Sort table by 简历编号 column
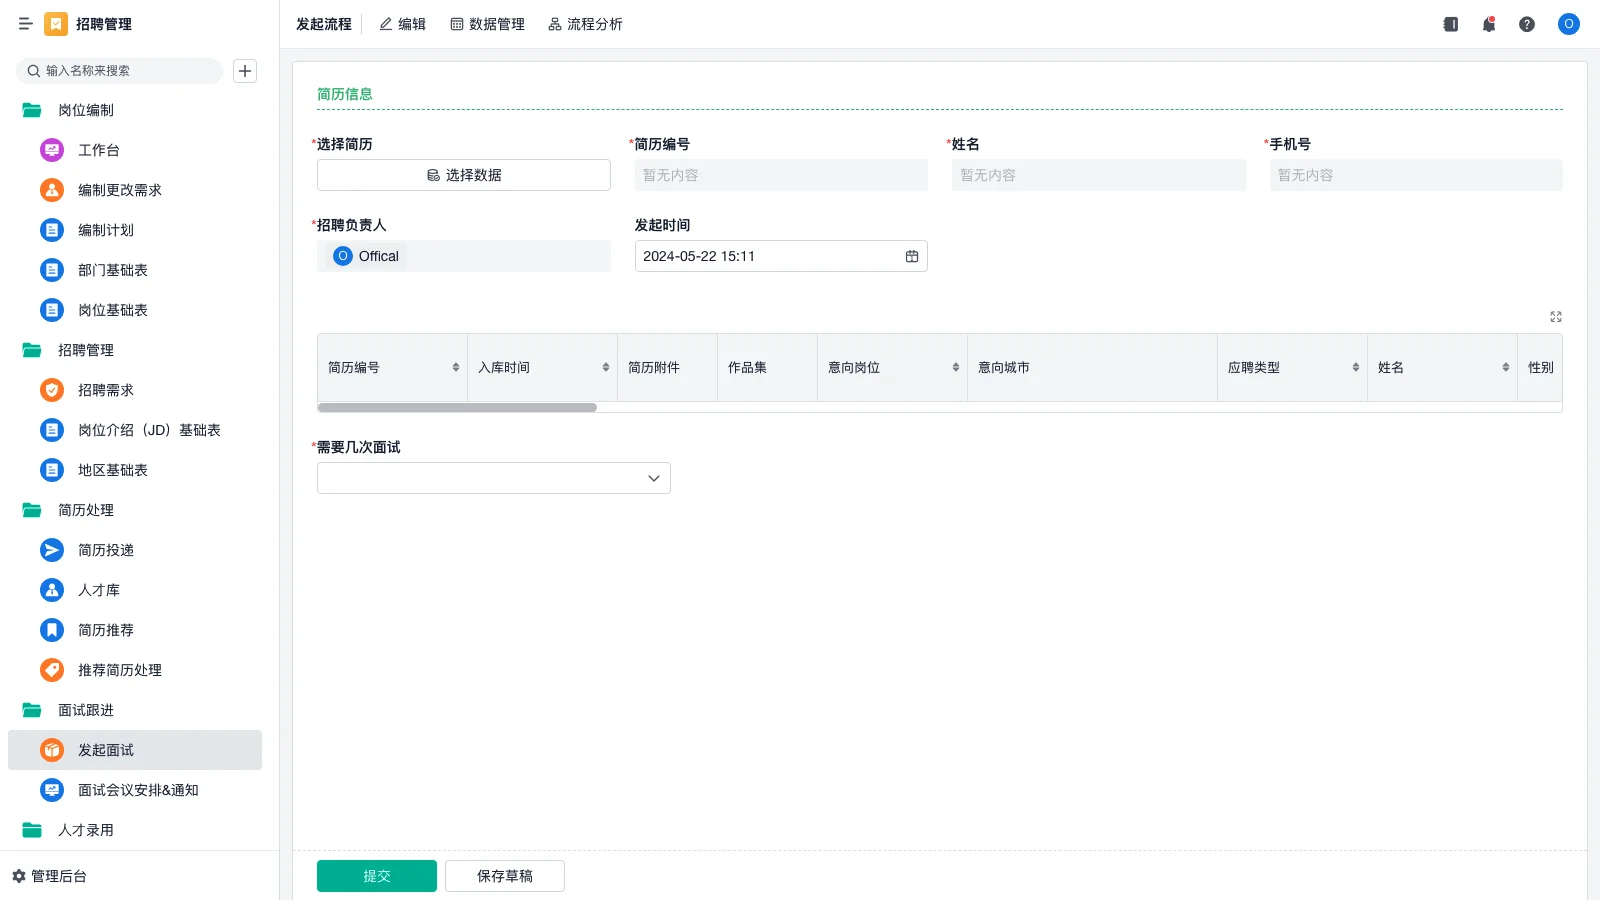 point(455,367)
